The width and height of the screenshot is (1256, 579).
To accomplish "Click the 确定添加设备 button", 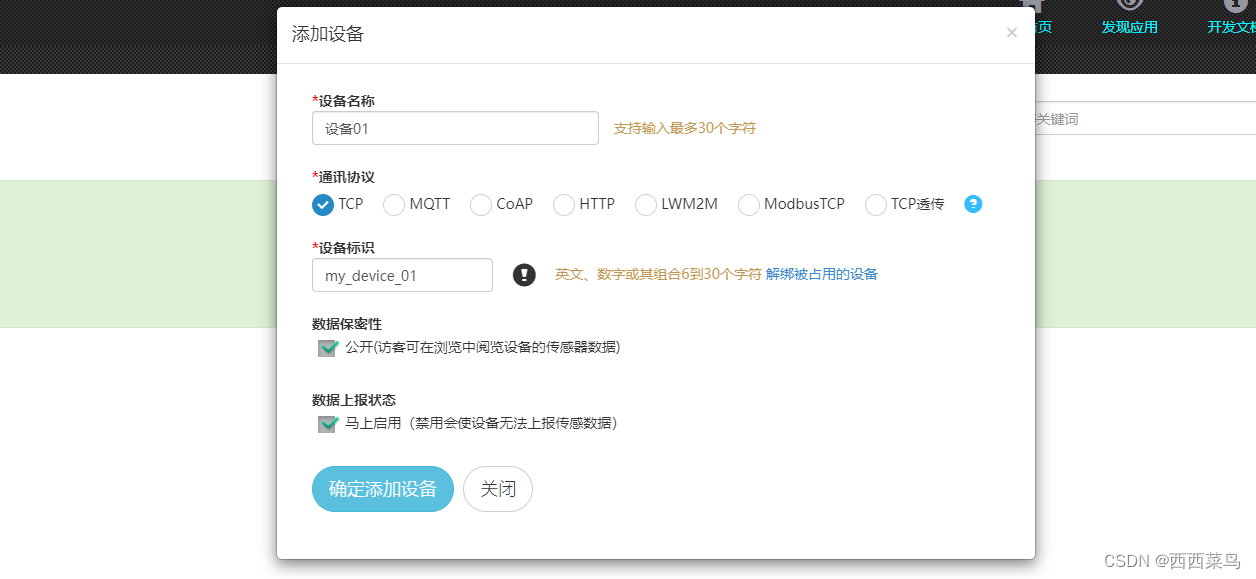I will pos(383,489).
